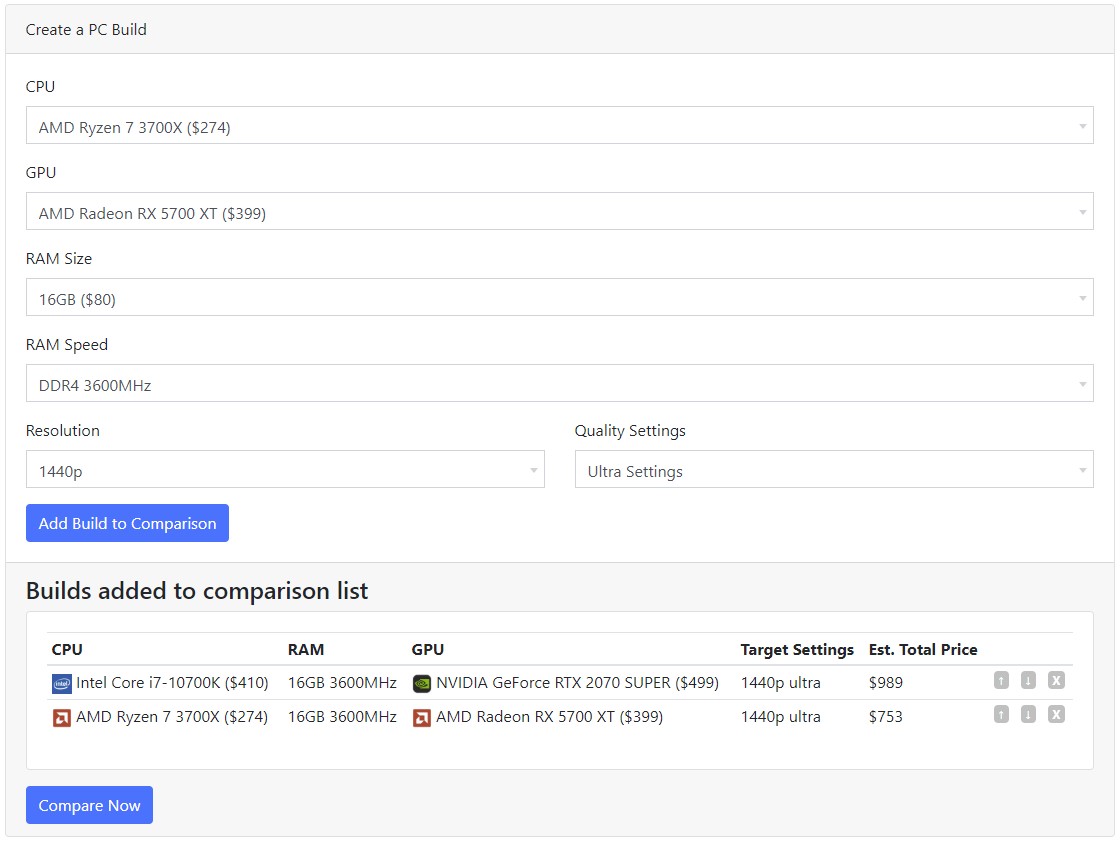Click the $753 total price value
Image resolution: width=1120 pixels, height=842 pixels.
tap(886, 716)
